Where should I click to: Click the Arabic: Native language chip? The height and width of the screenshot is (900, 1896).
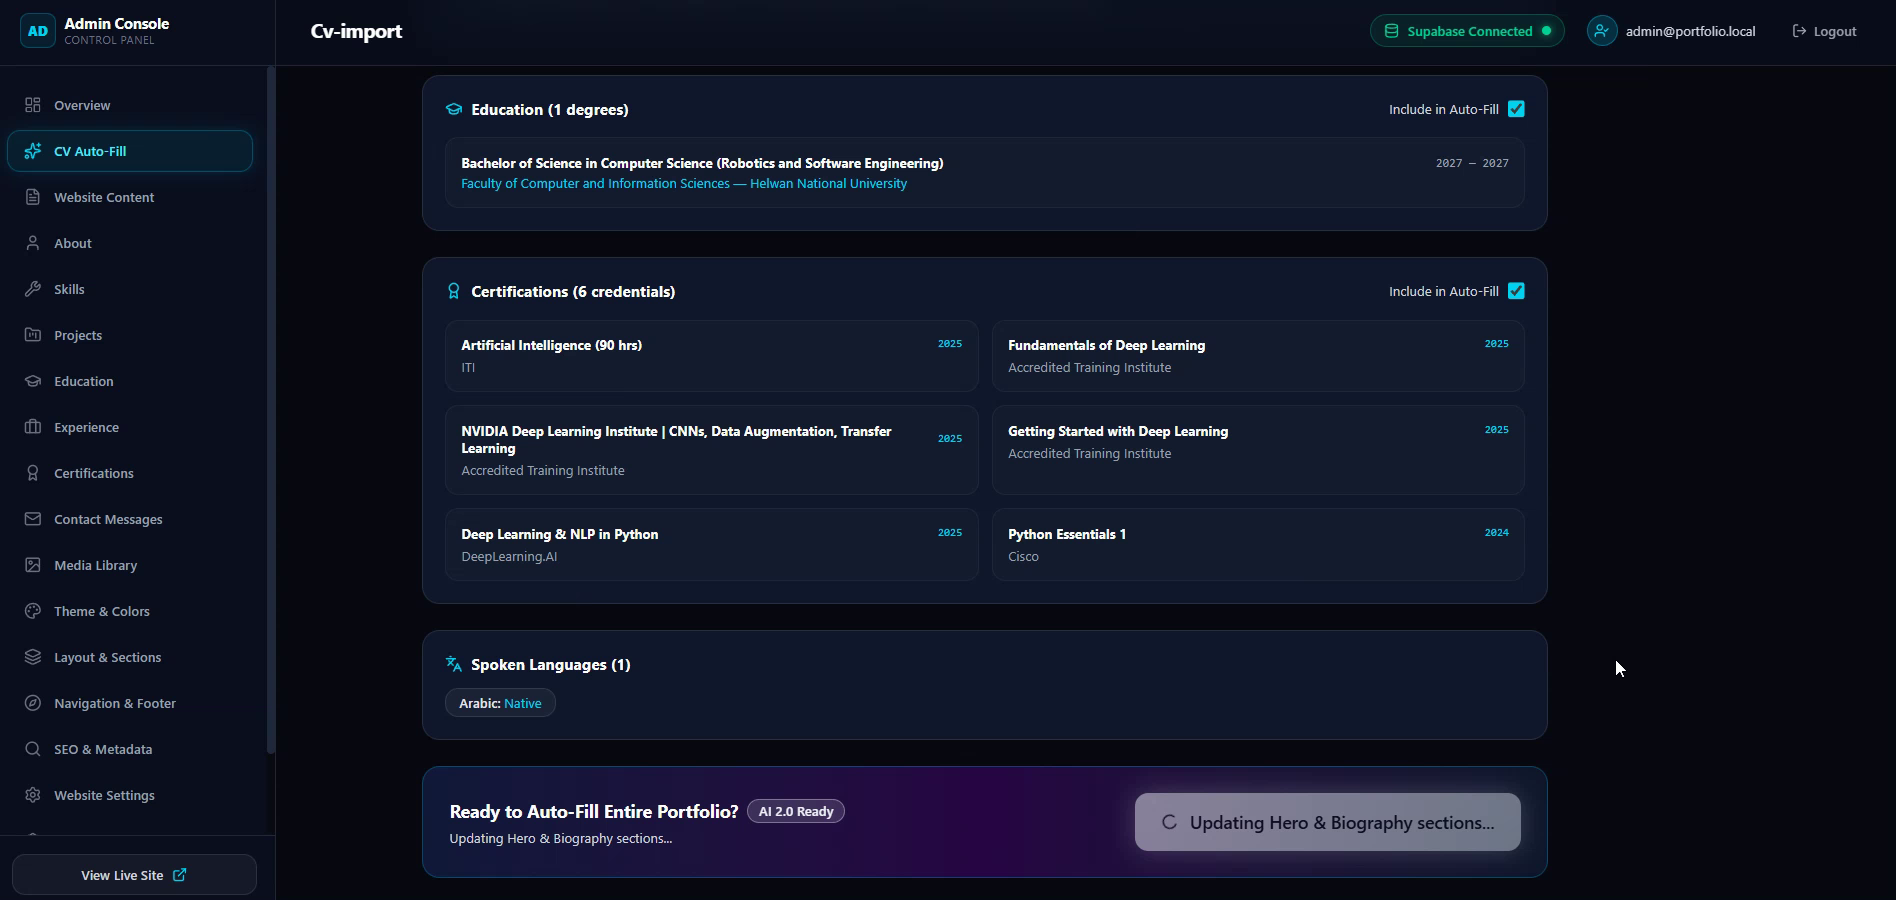pos(500,703)
